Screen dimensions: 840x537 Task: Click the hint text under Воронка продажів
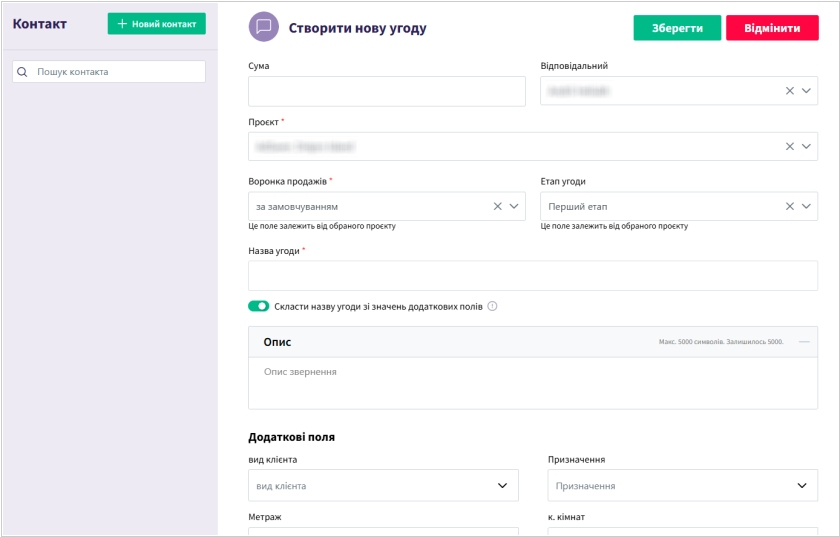pyautogui.click(x=322, y=226)
